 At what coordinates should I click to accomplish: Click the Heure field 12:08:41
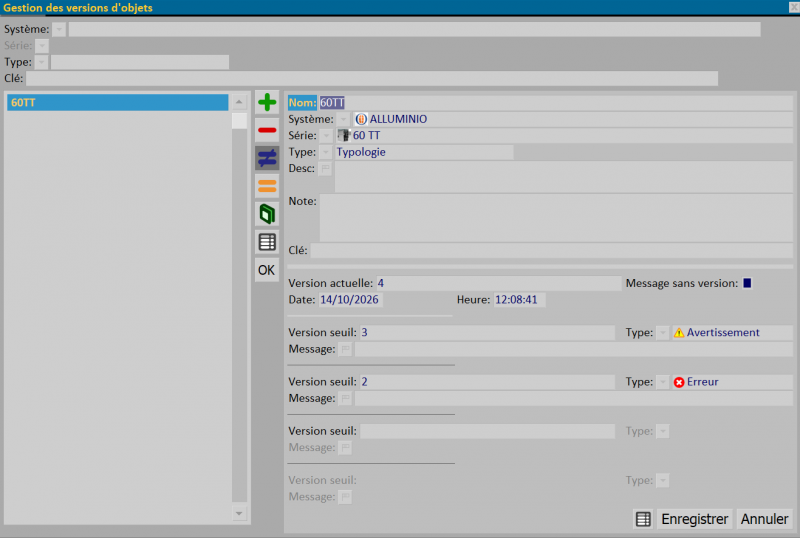[519, 300]
